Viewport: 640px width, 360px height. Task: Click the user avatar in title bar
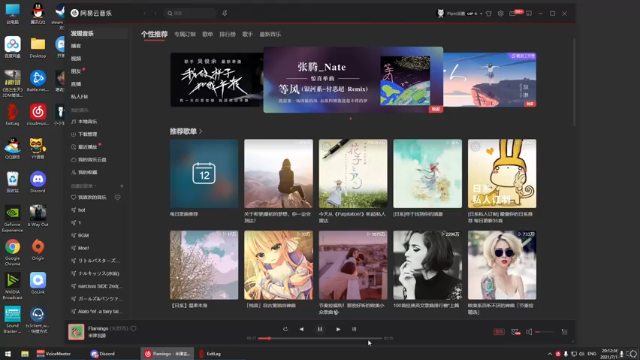440,13
